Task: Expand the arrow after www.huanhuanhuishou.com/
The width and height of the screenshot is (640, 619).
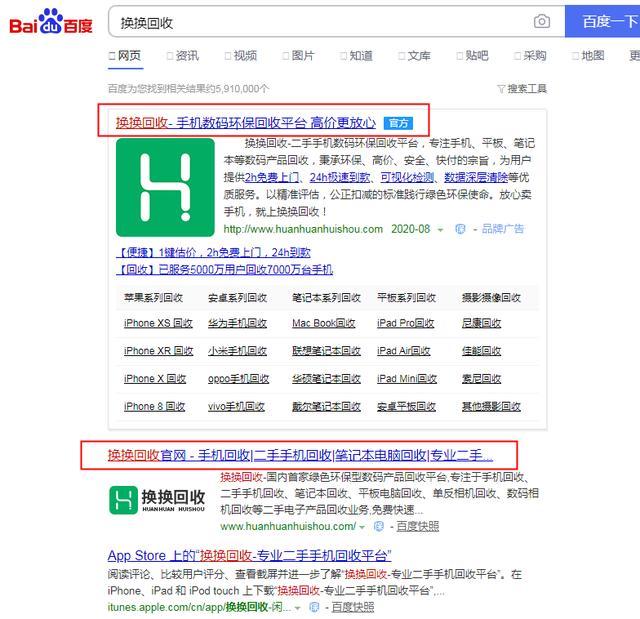Action: [x=362, y=527]
